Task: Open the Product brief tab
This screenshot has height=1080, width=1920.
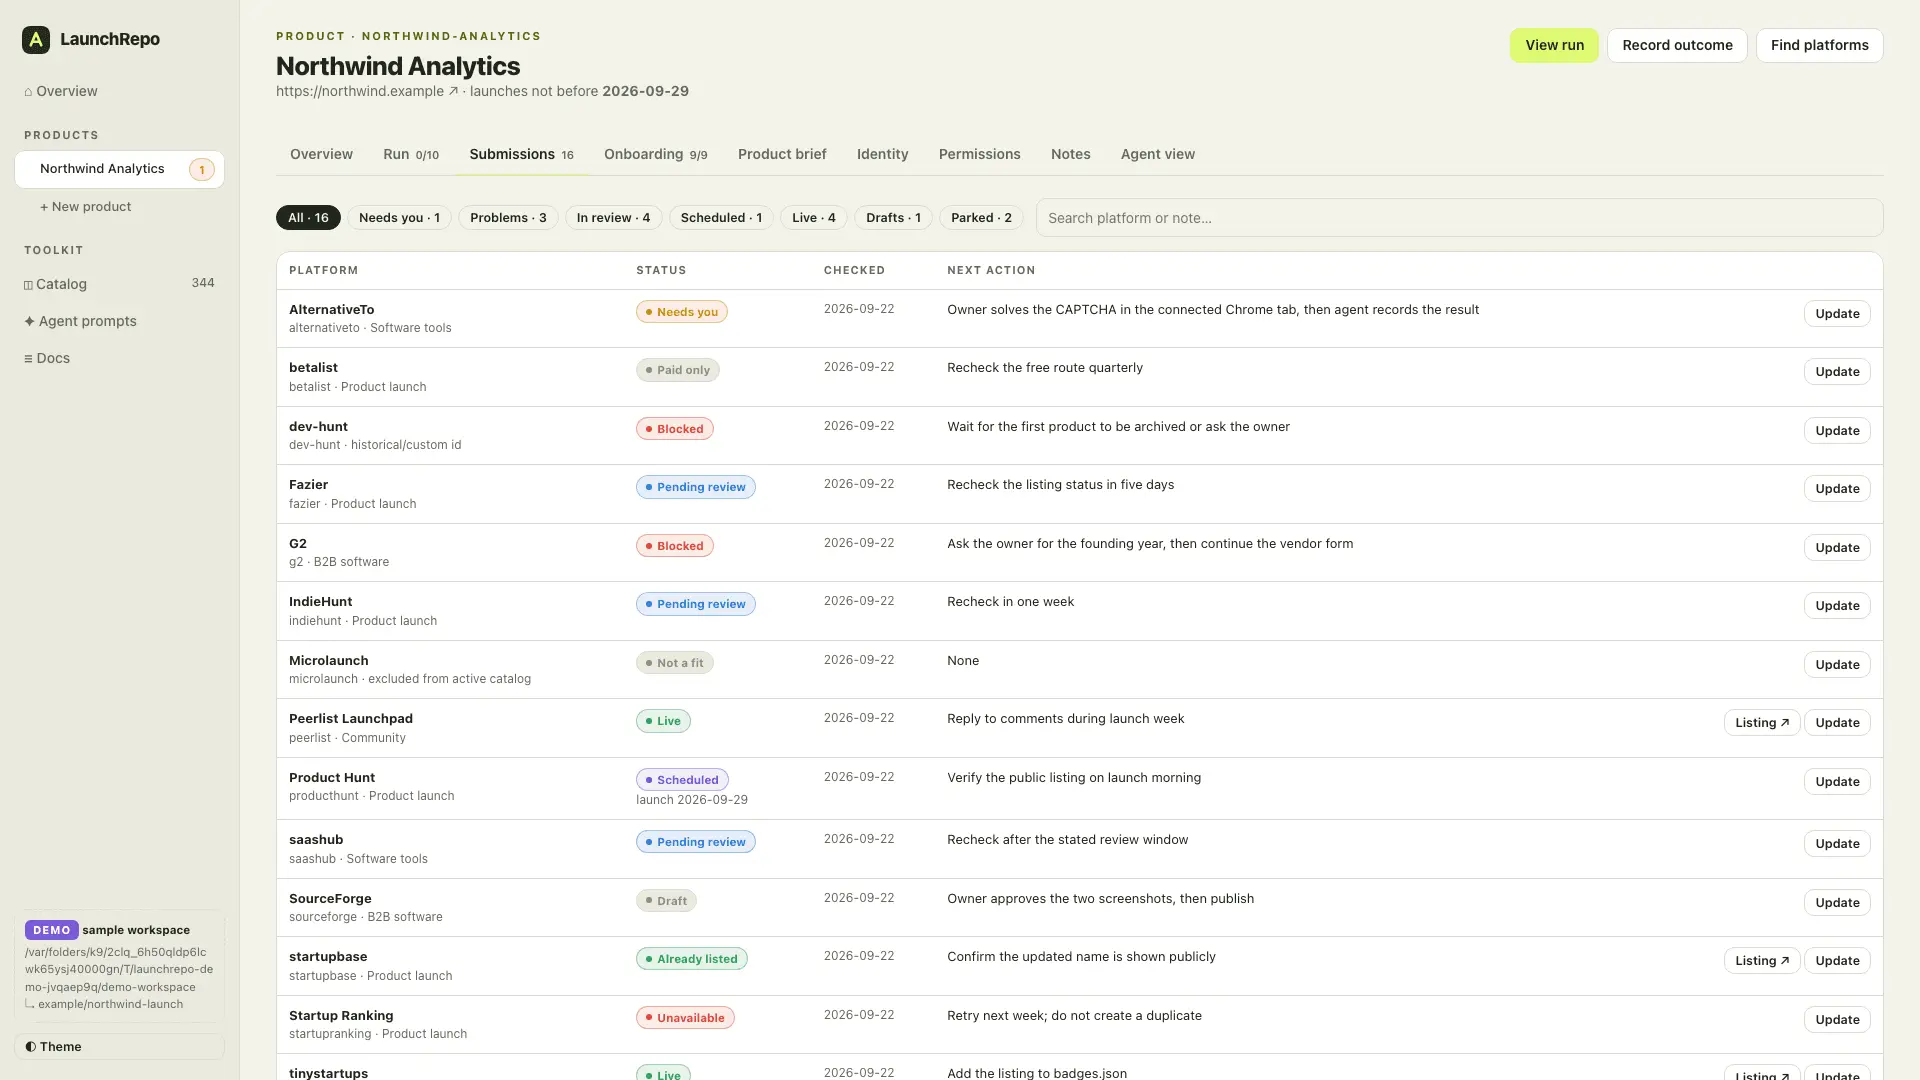Action: (782, 154)
